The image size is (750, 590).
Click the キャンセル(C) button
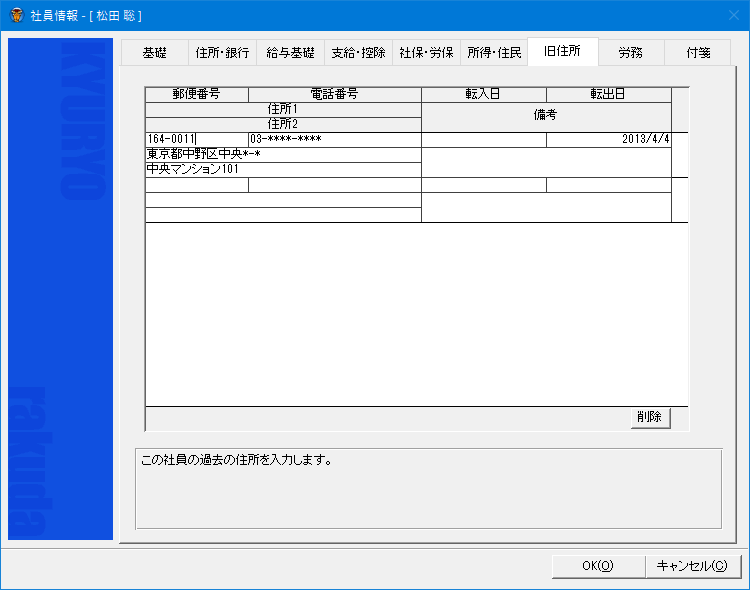[692, 566]
